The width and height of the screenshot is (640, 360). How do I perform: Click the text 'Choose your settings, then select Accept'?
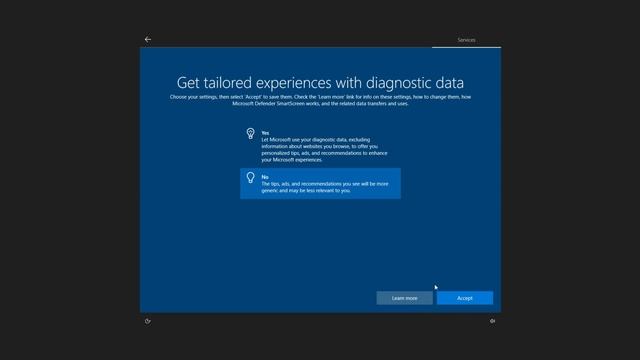tap(216, 97)
